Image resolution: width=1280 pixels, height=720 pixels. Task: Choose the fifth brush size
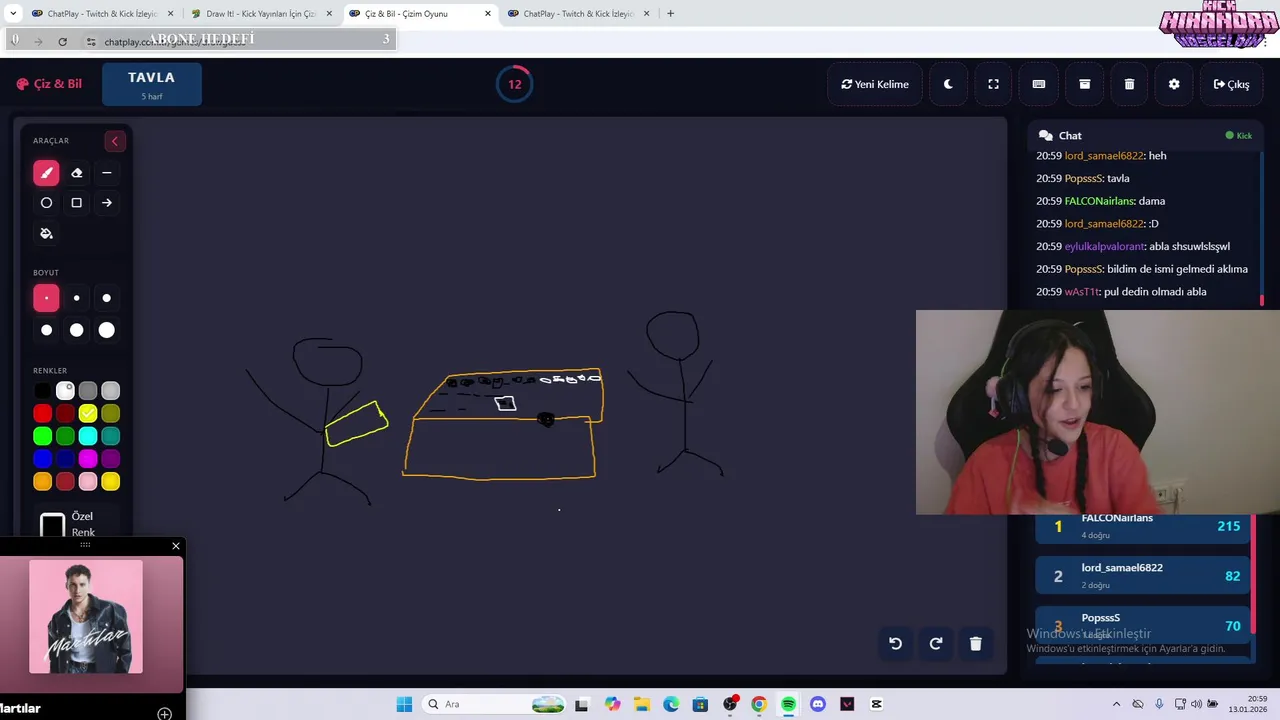(76, 330)
